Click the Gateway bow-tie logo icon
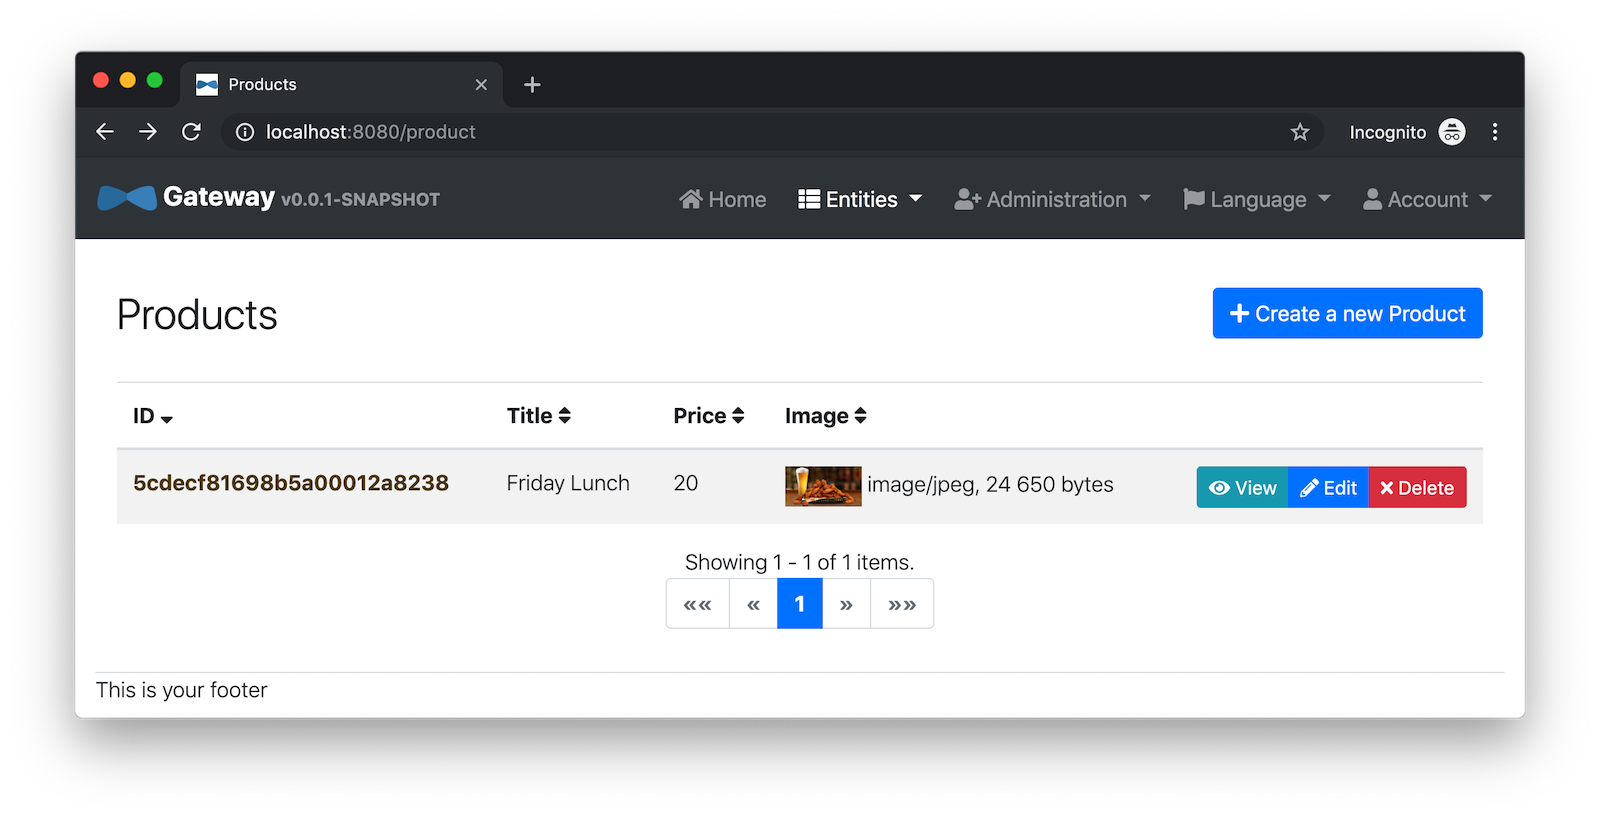1600x817 pixels. (x=127, y=198)
